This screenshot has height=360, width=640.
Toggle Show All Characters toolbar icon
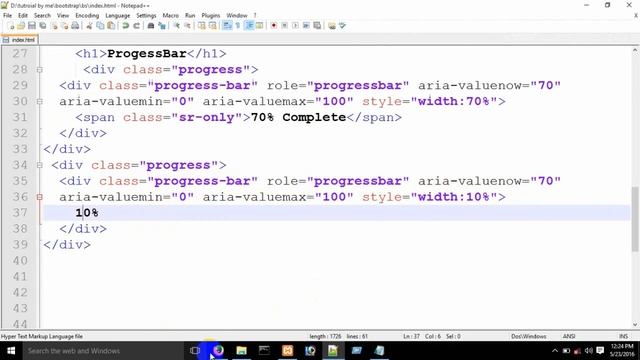(238, 26)
